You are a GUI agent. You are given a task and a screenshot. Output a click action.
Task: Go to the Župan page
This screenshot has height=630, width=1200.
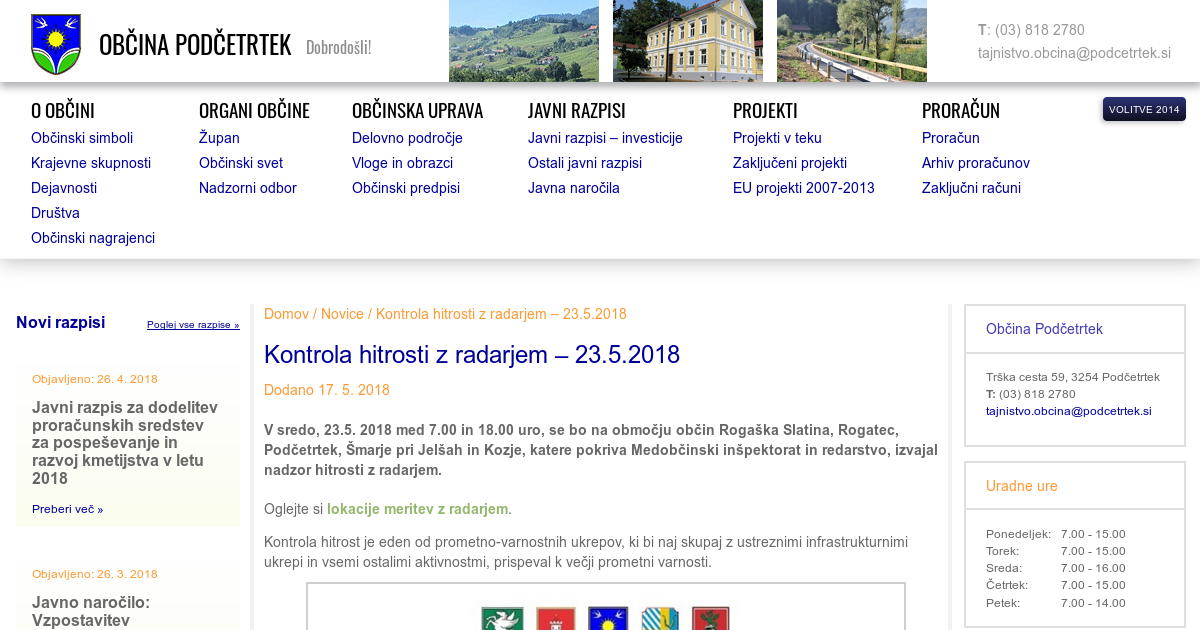coord(219,138)
